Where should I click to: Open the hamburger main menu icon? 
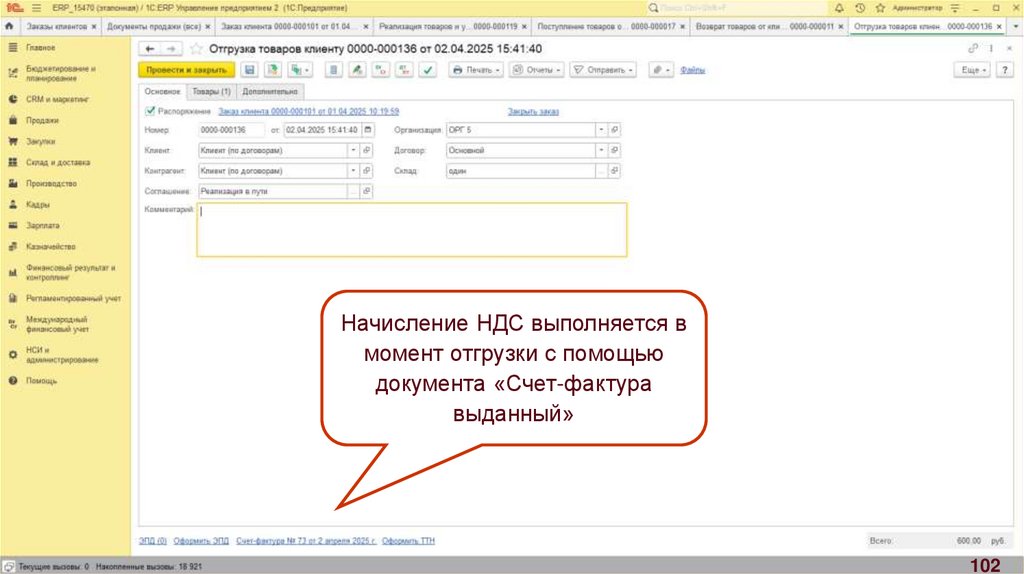click(36, 8)
